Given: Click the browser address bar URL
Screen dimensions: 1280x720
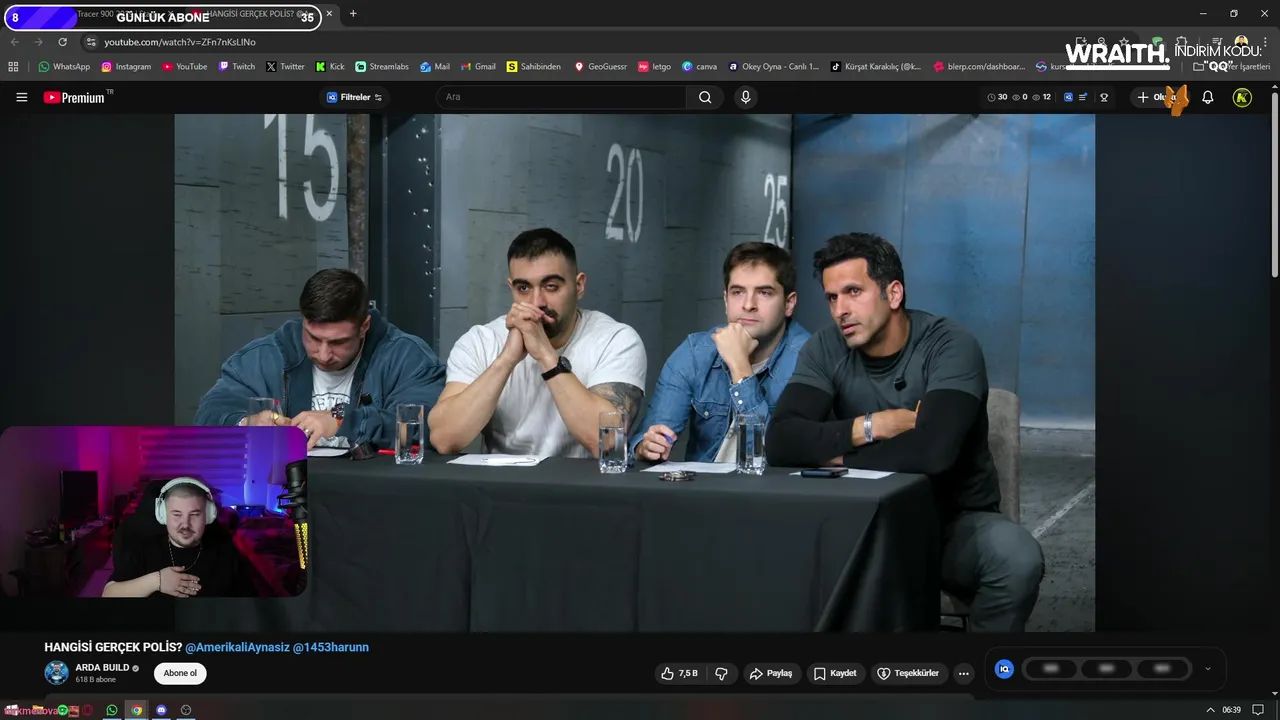Looking at the screenshot, I should pyautogui.click(x=180, y=42).
